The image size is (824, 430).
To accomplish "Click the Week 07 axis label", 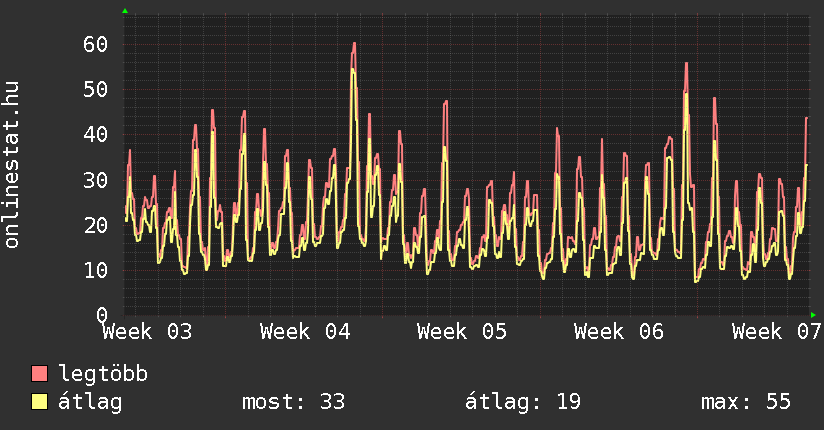I will pyautogui.click(x=777, y=331).
